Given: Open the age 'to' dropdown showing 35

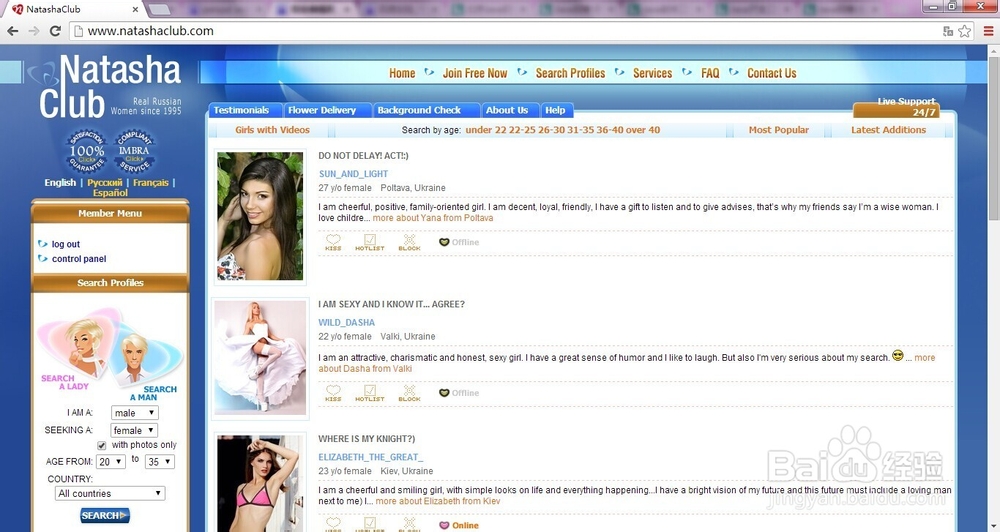Looking at the screenshot, I should (159, 462).
